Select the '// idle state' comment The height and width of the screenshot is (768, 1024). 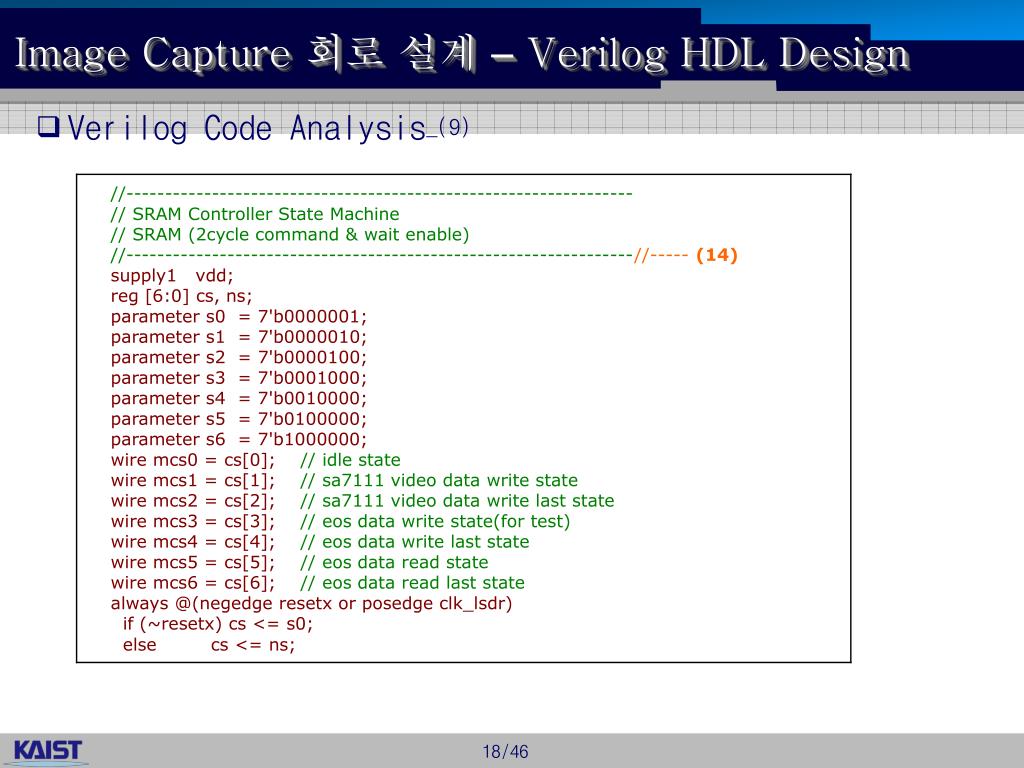coord(350,460)
